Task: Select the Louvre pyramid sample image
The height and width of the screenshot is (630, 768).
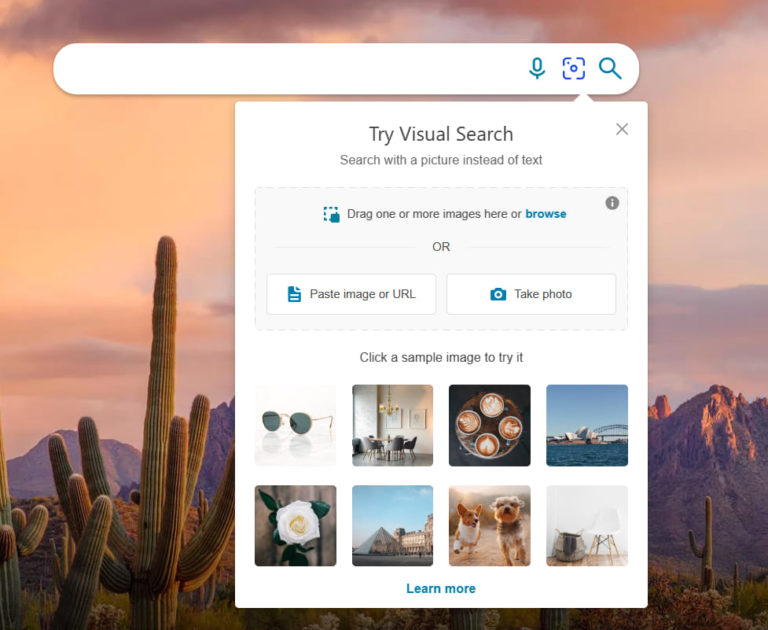Action: (392, 526)
